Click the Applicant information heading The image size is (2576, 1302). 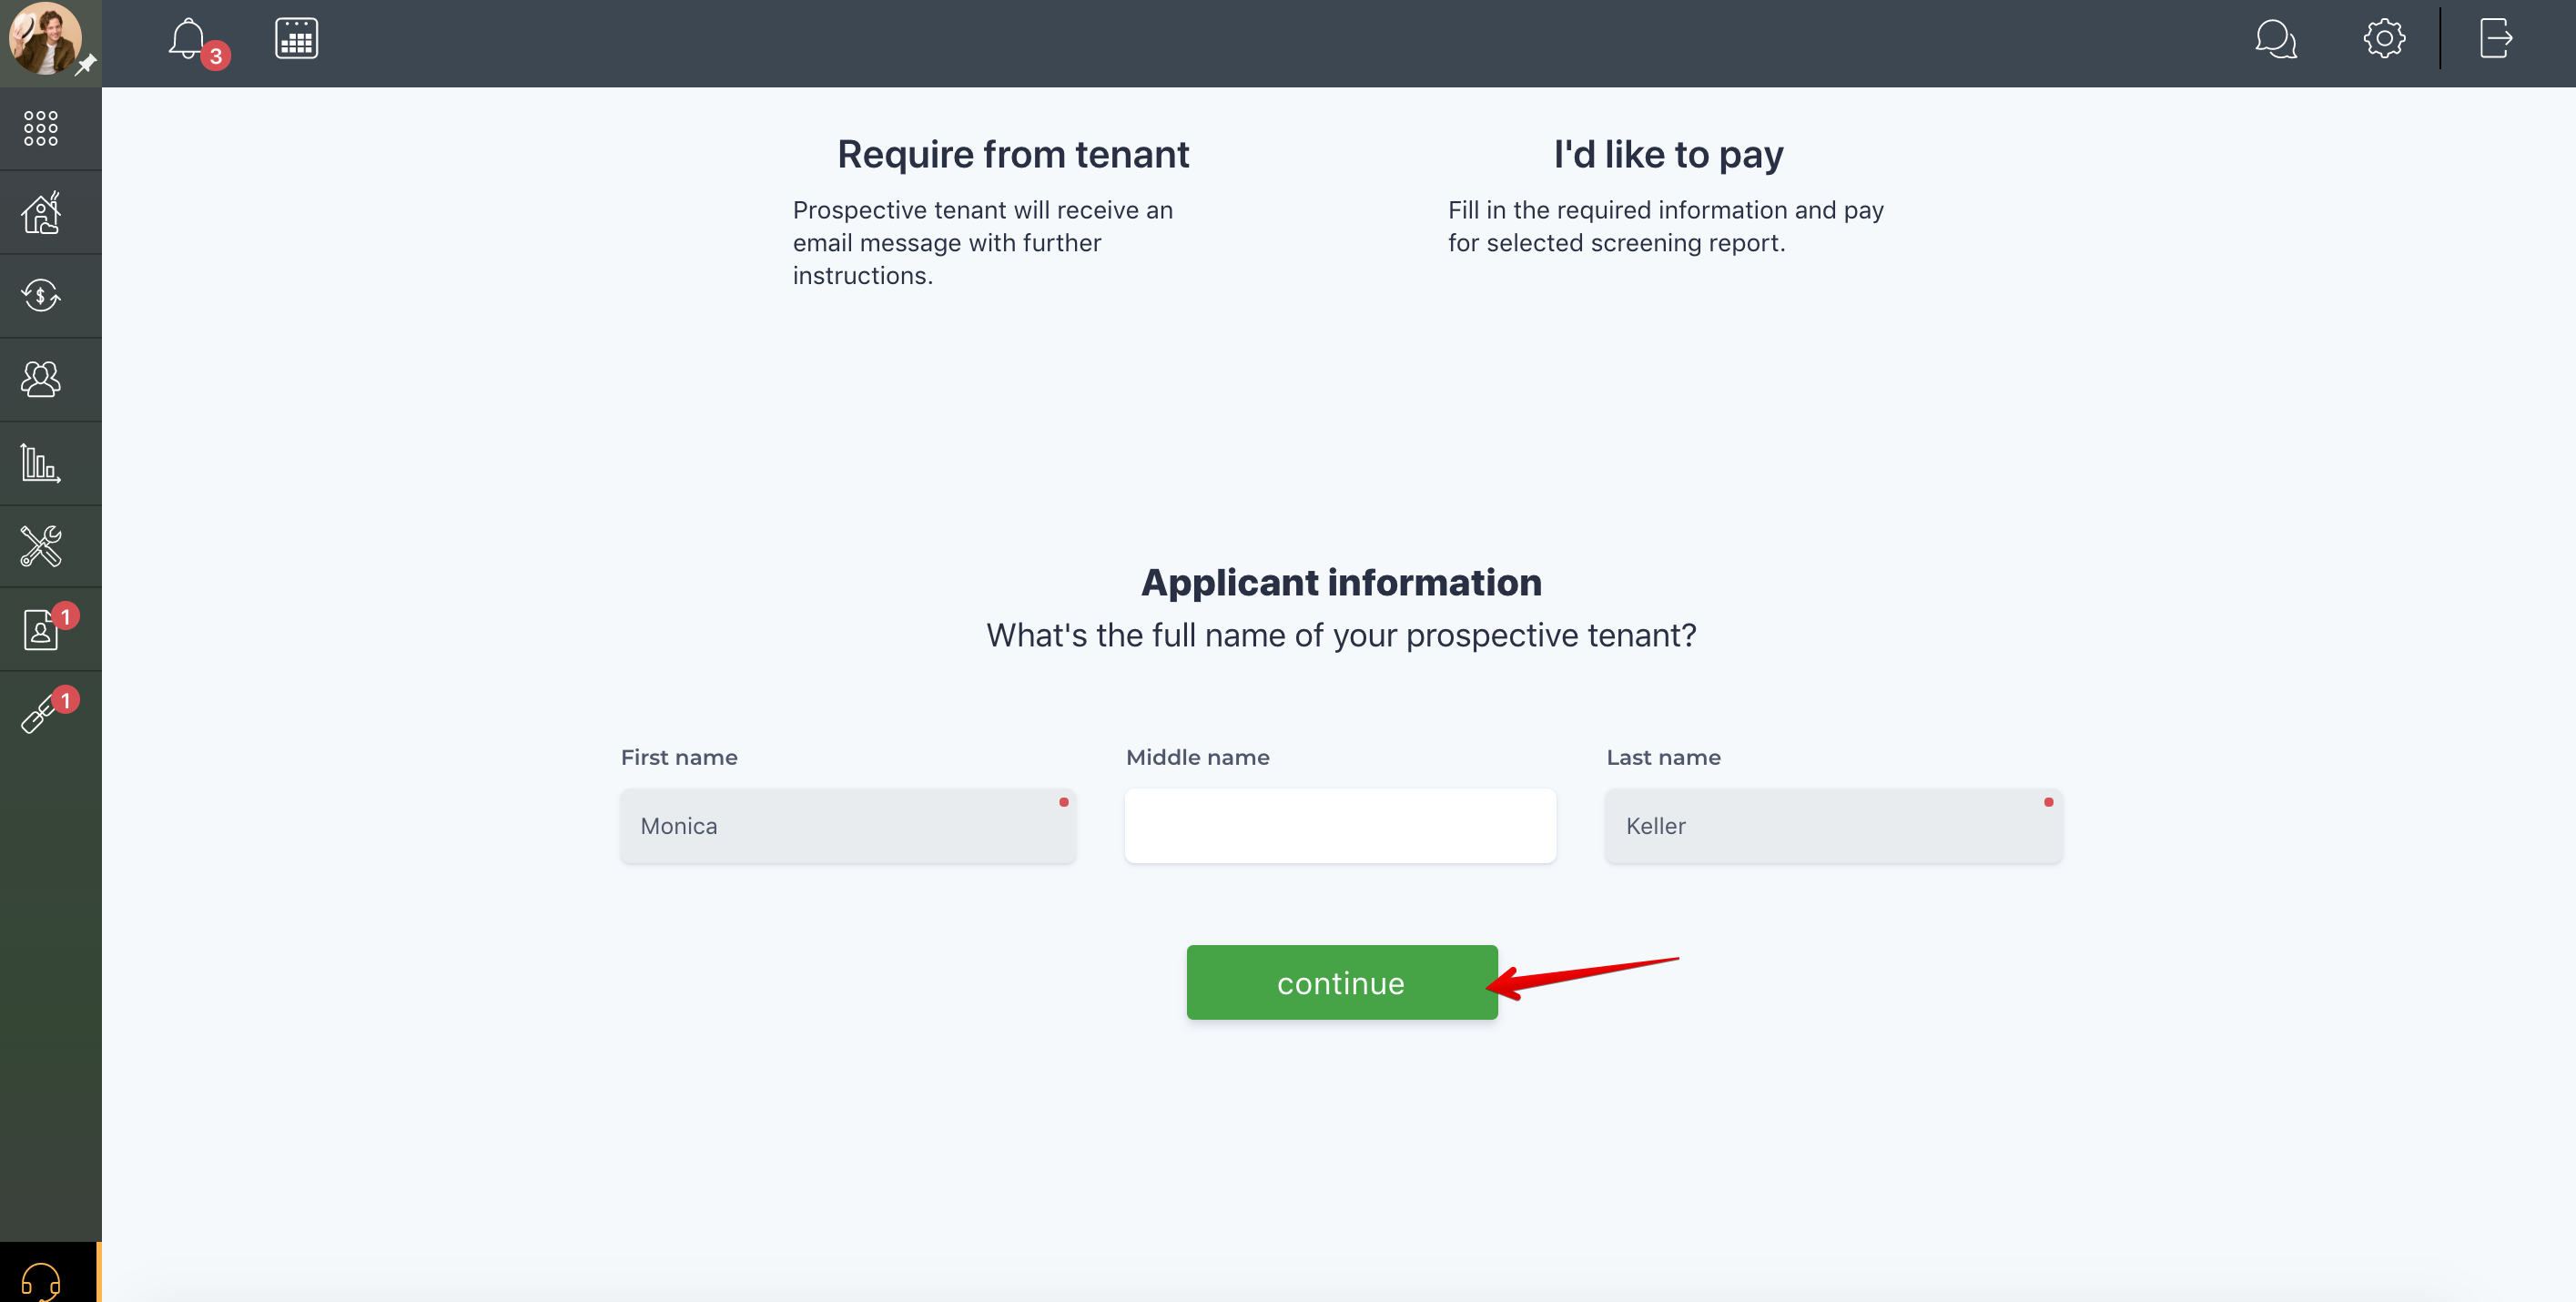[x=1341, y=582]
